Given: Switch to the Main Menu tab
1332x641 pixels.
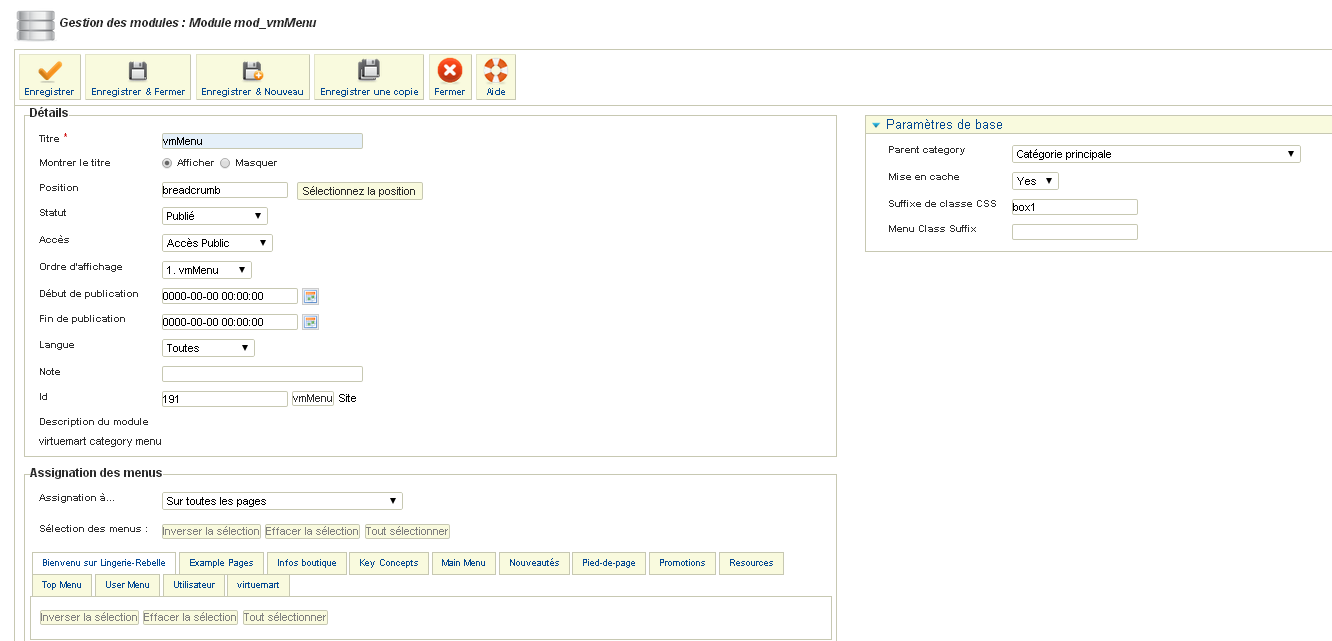Looking at the screenshot, I should click(x=463, y=563).
